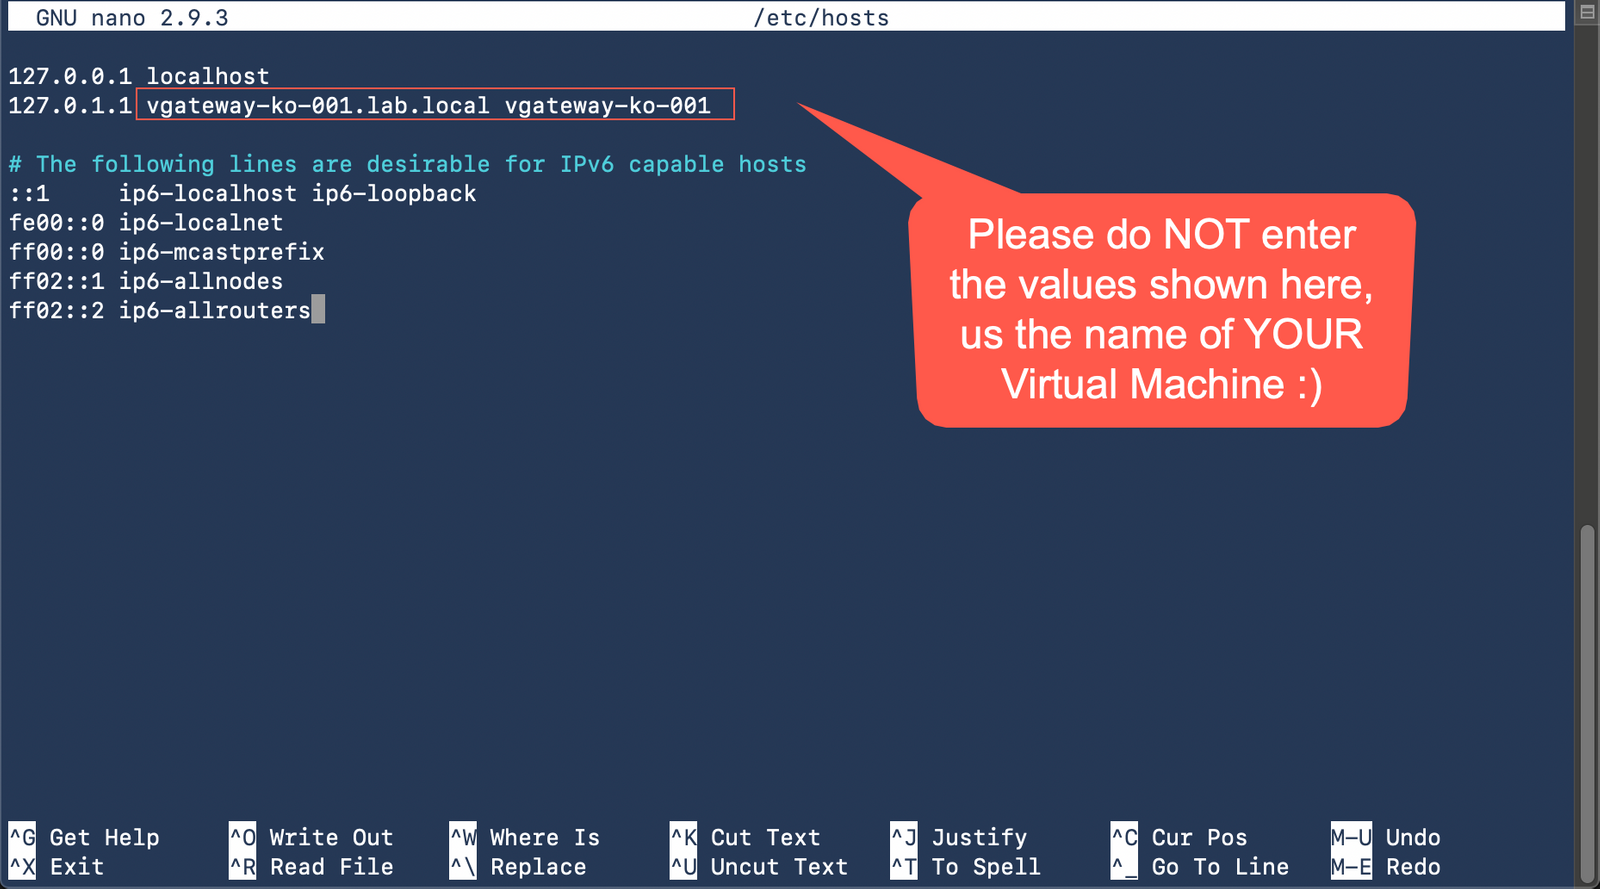Click the "ff02::1 ip6-allnodes" line
This screenshot has width=1600, height=889.
tap(146, 281)
